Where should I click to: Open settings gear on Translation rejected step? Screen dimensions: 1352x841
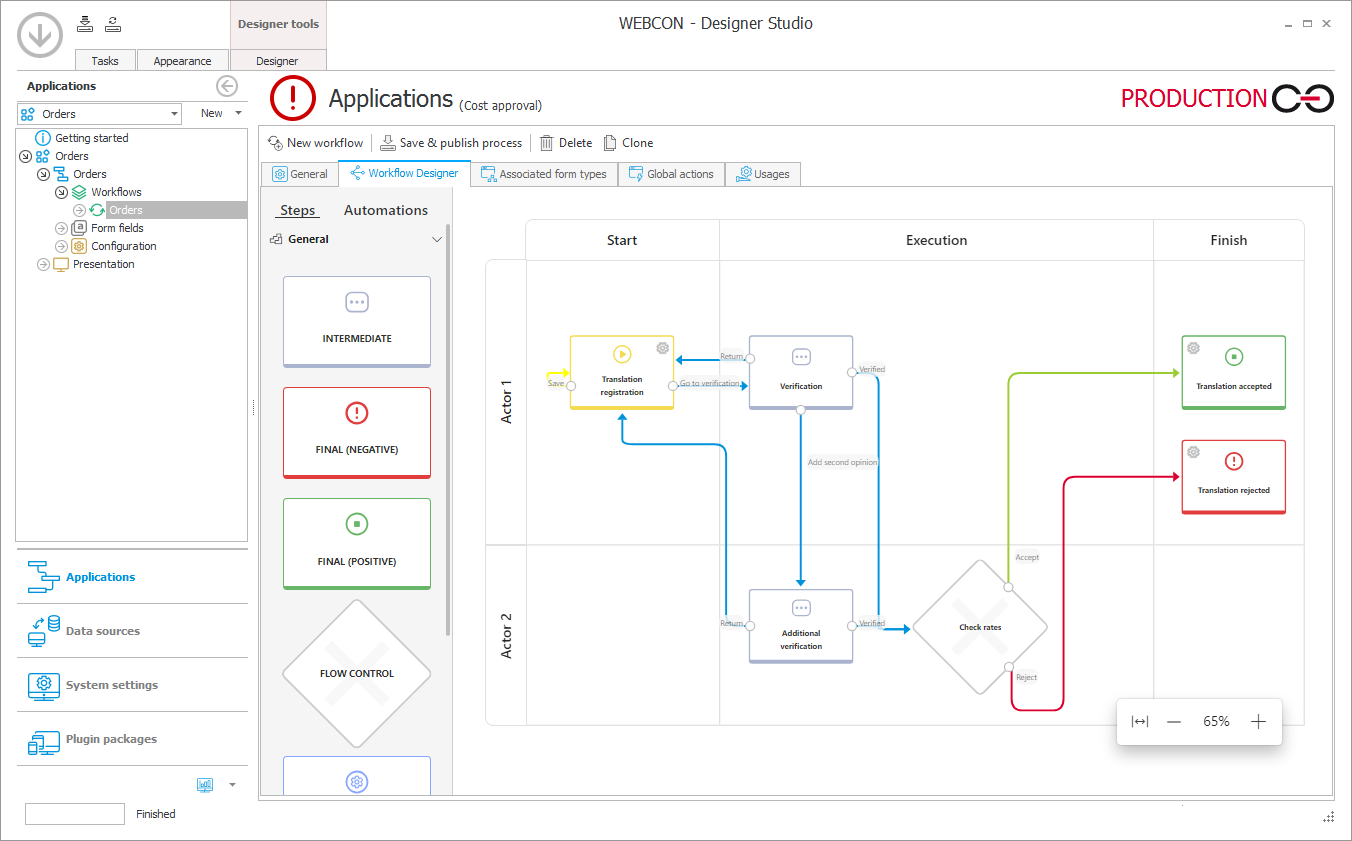(1193, 452)
